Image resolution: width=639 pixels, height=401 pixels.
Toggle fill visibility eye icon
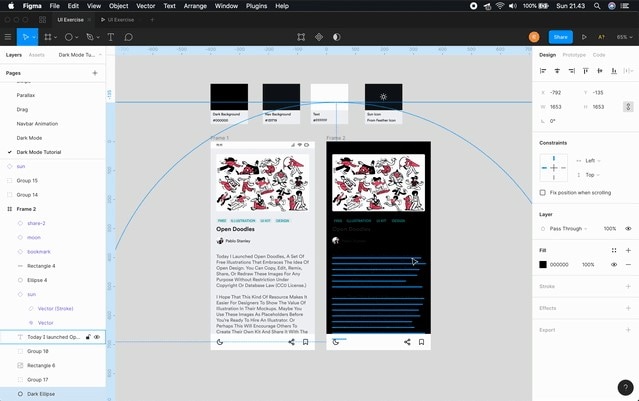(x=614, y=264)
